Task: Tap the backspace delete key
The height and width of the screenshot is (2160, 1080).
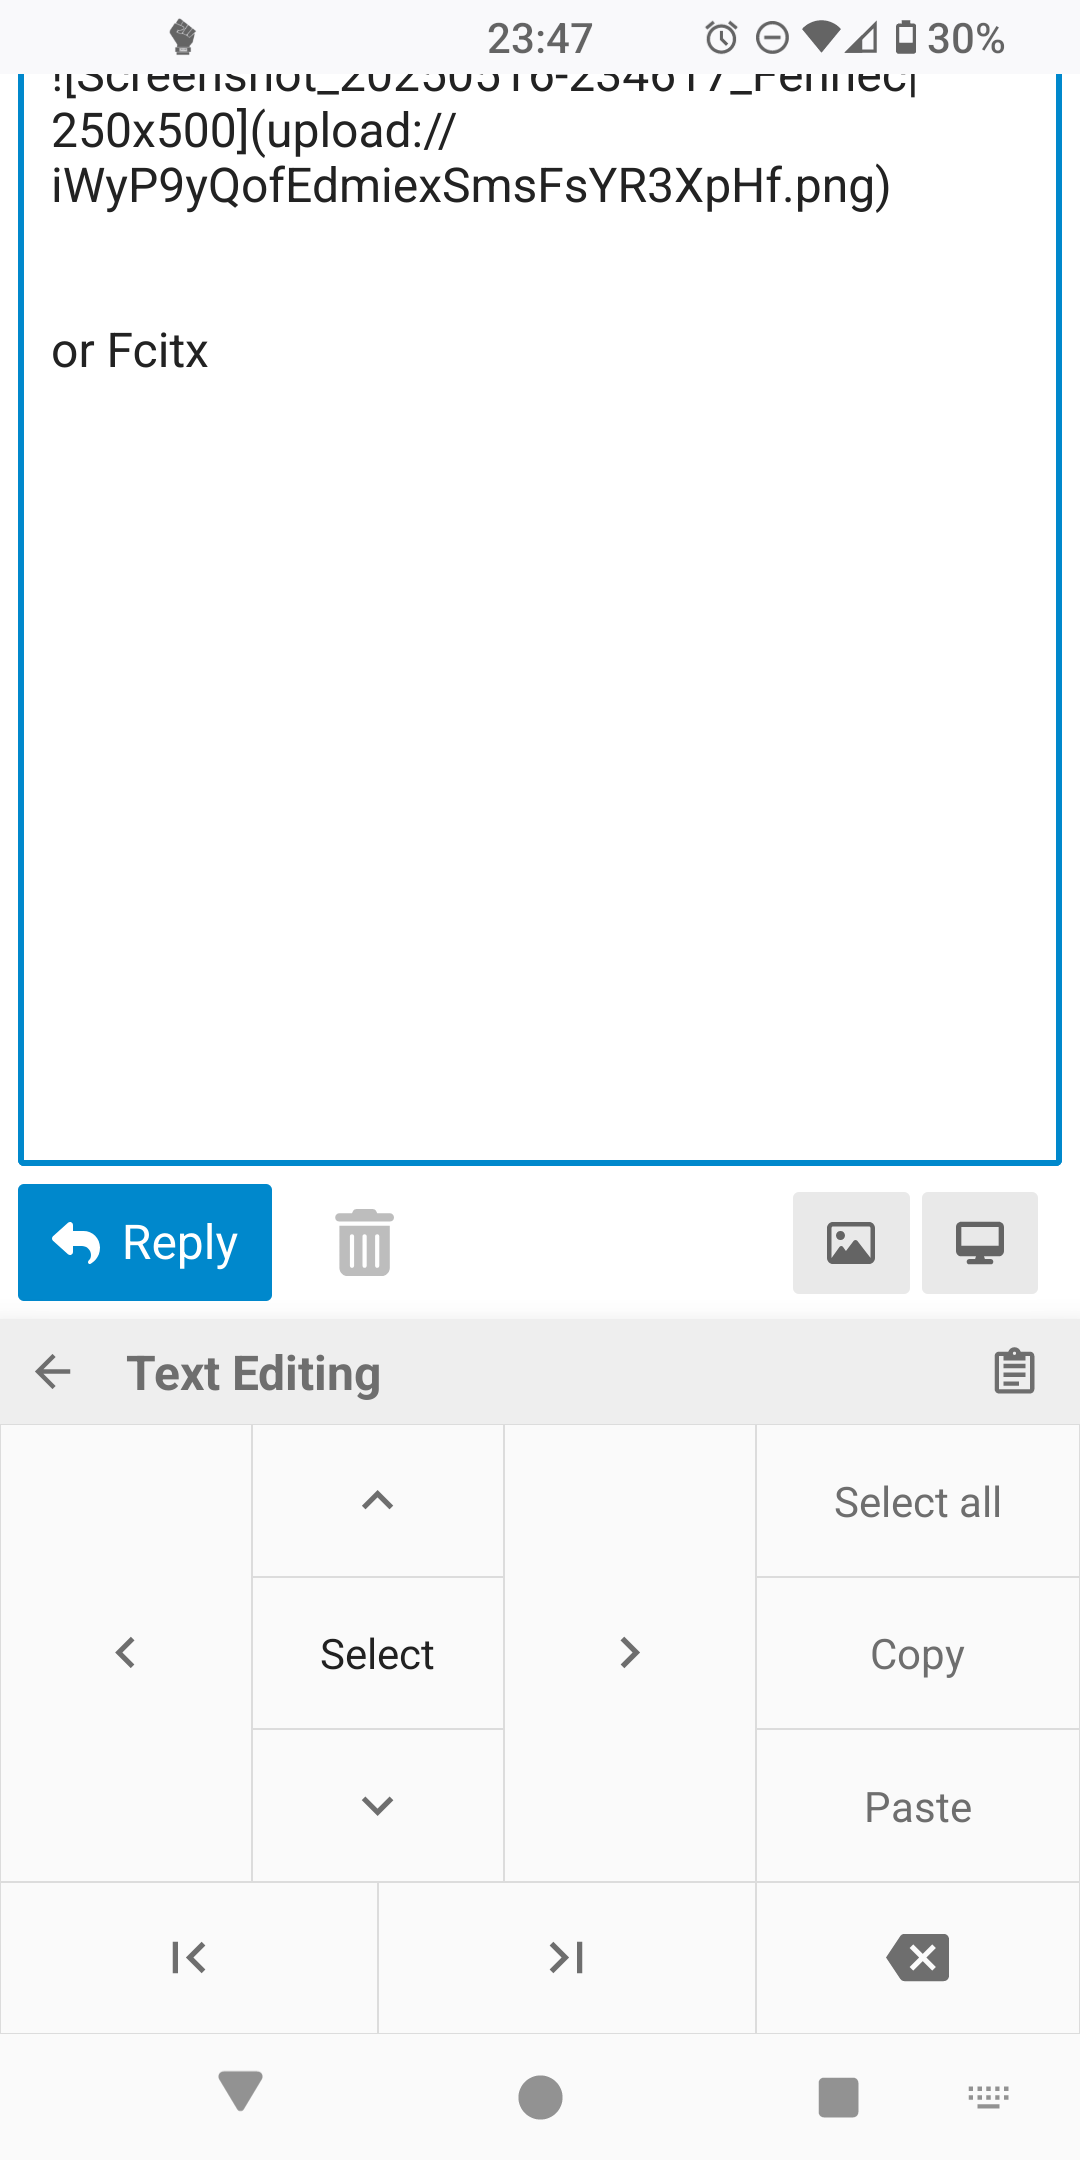Action: tap(918, 1957)
